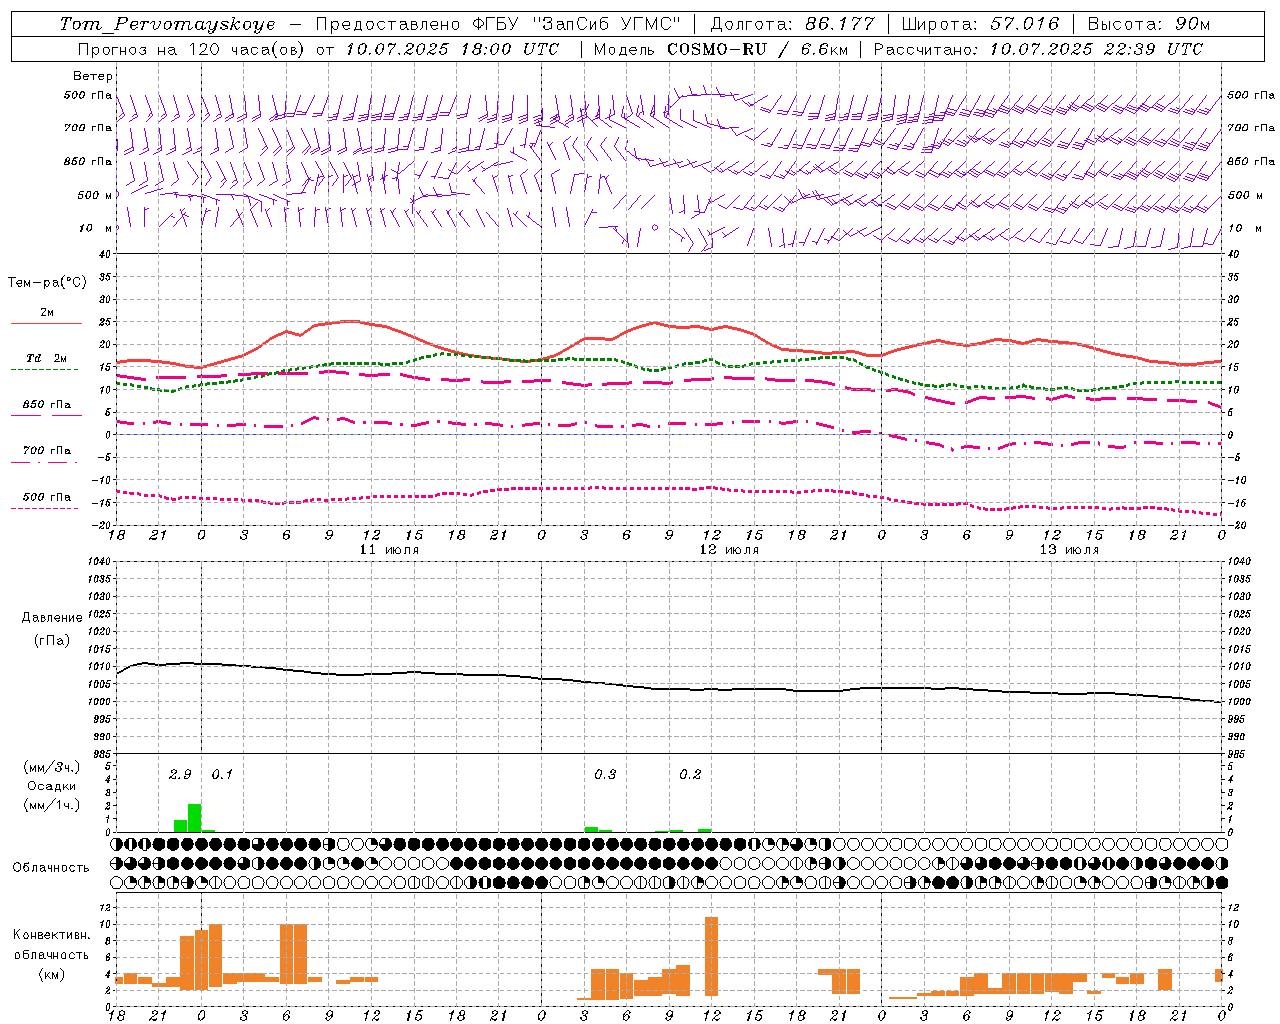Click the Осадки precipitation label
This screenshot has width=1280, height=1024.
pos(51,786)
